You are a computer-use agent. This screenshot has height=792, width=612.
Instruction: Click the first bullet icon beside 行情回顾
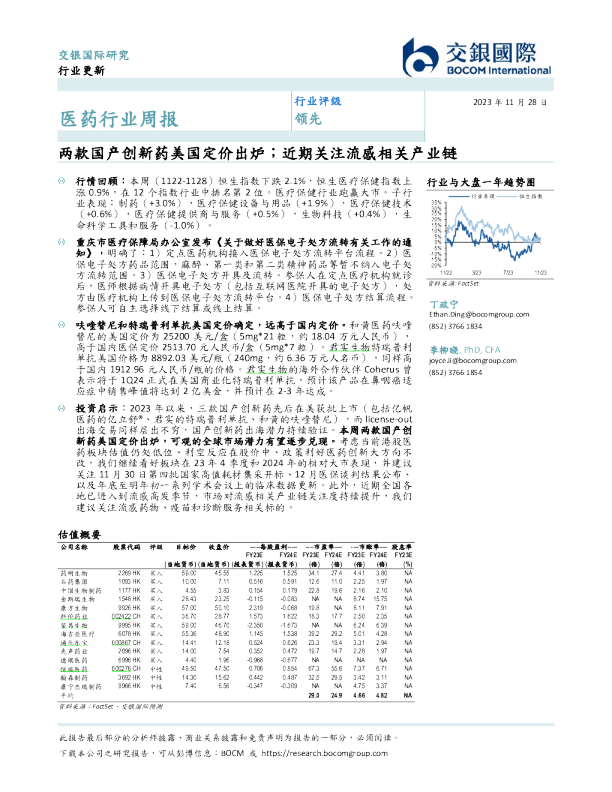pos(65,175)
